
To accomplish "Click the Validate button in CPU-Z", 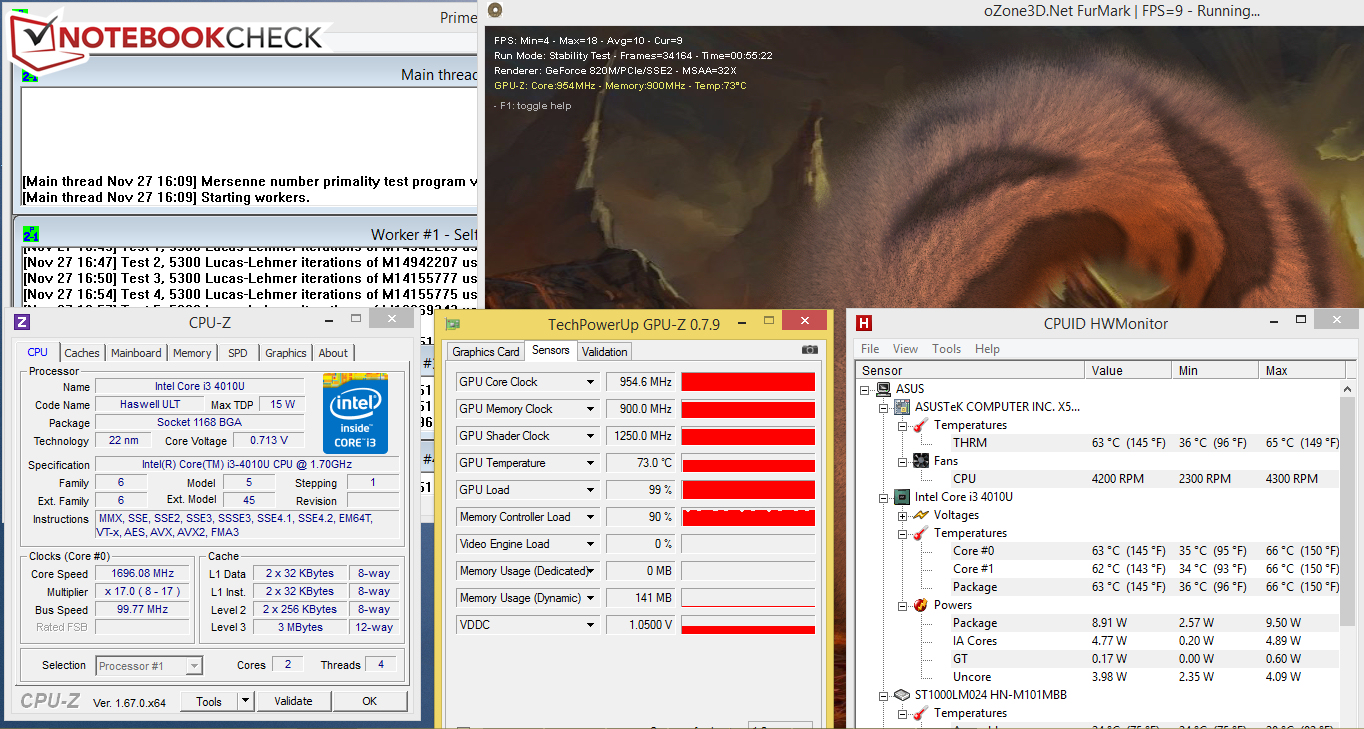I will (x=294, y=701).
